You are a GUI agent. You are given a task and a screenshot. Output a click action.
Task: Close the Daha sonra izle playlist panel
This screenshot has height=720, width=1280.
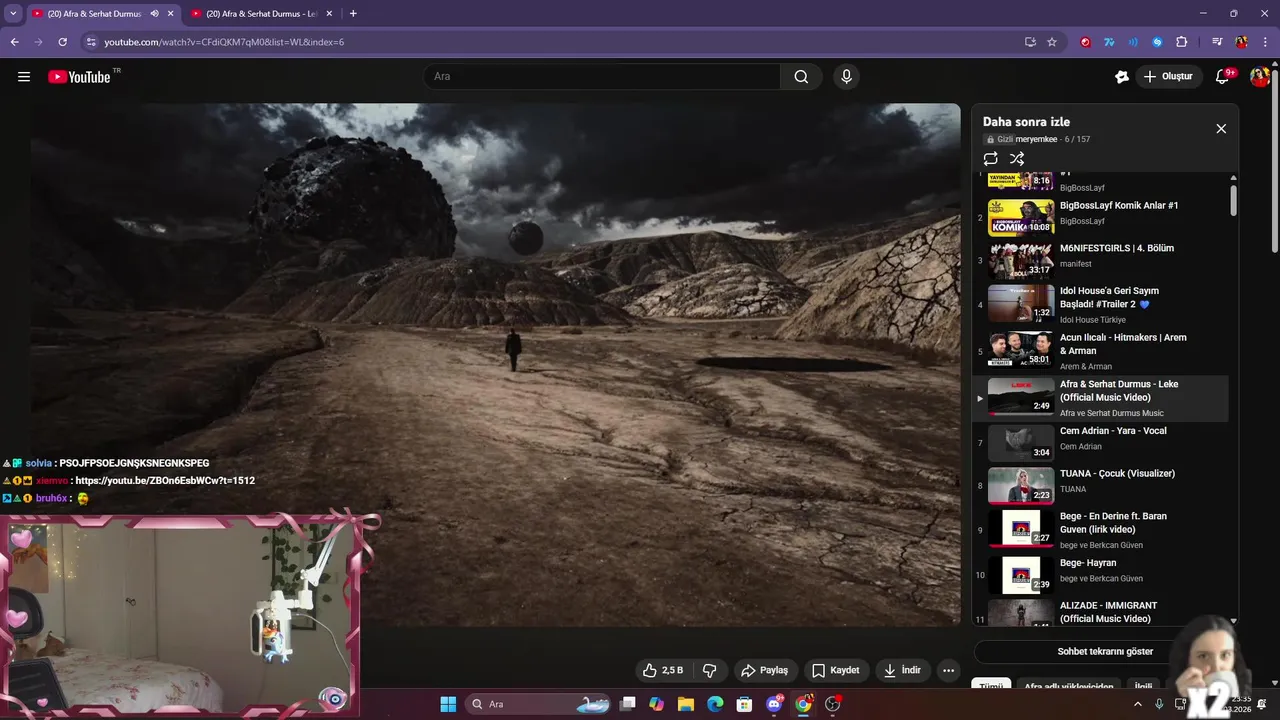pos(1221,129)
